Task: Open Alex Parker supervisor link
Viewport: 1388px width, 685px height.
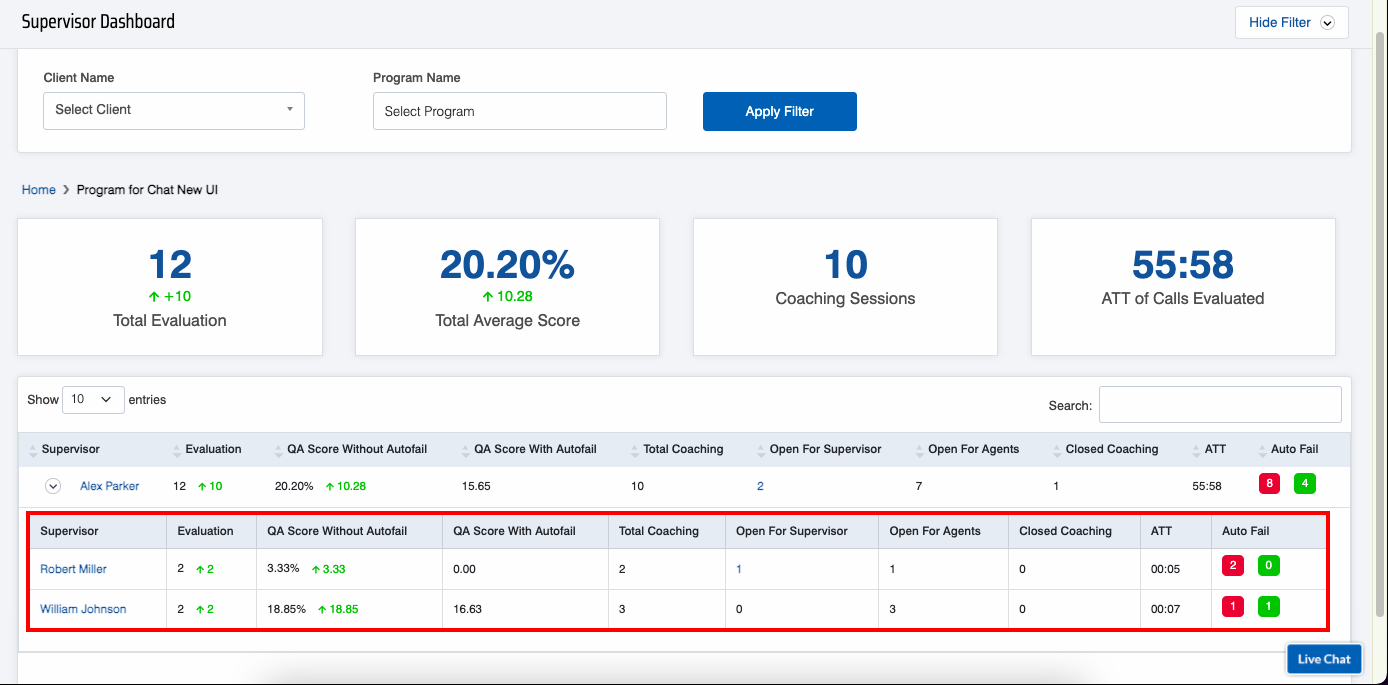Action: (109, 486)
